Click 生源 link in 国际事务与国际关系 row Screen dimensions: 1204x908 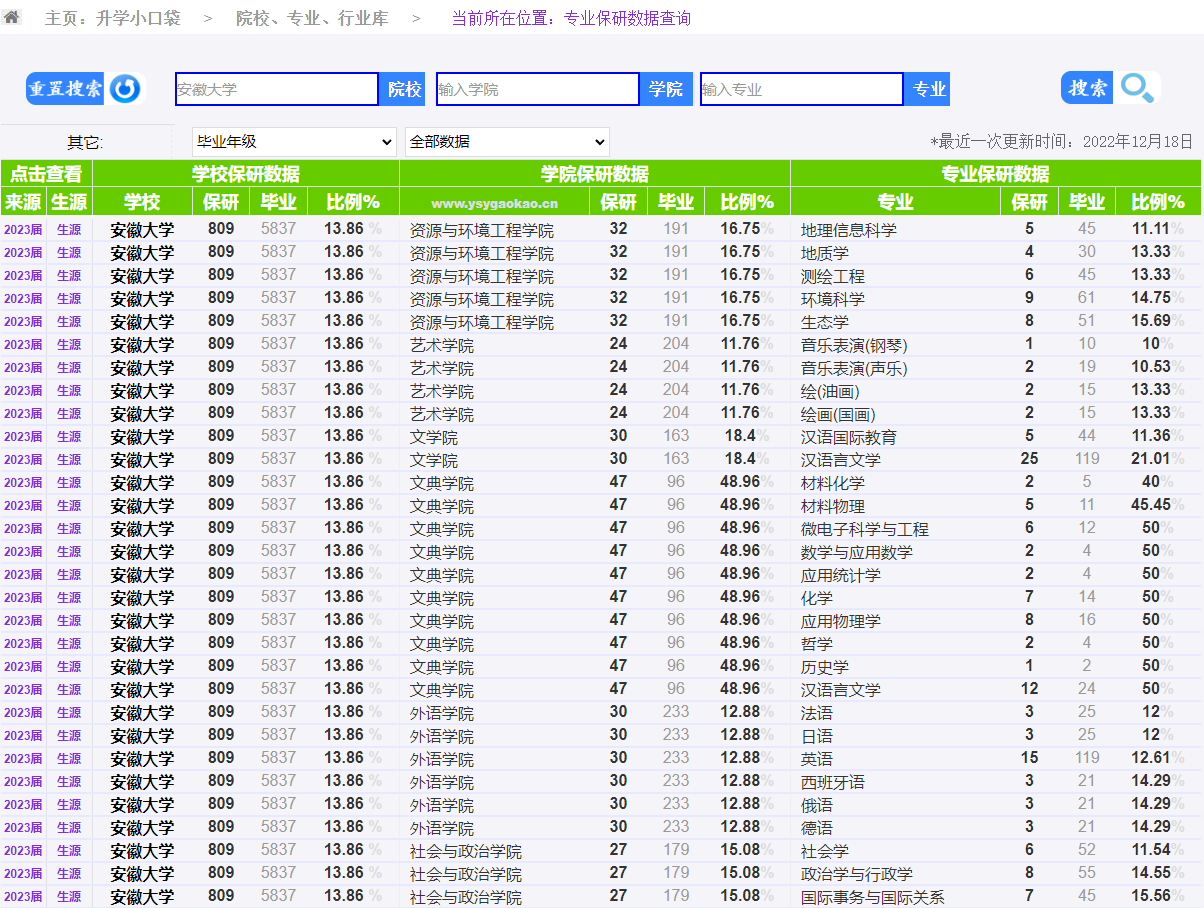click(69, 897)
